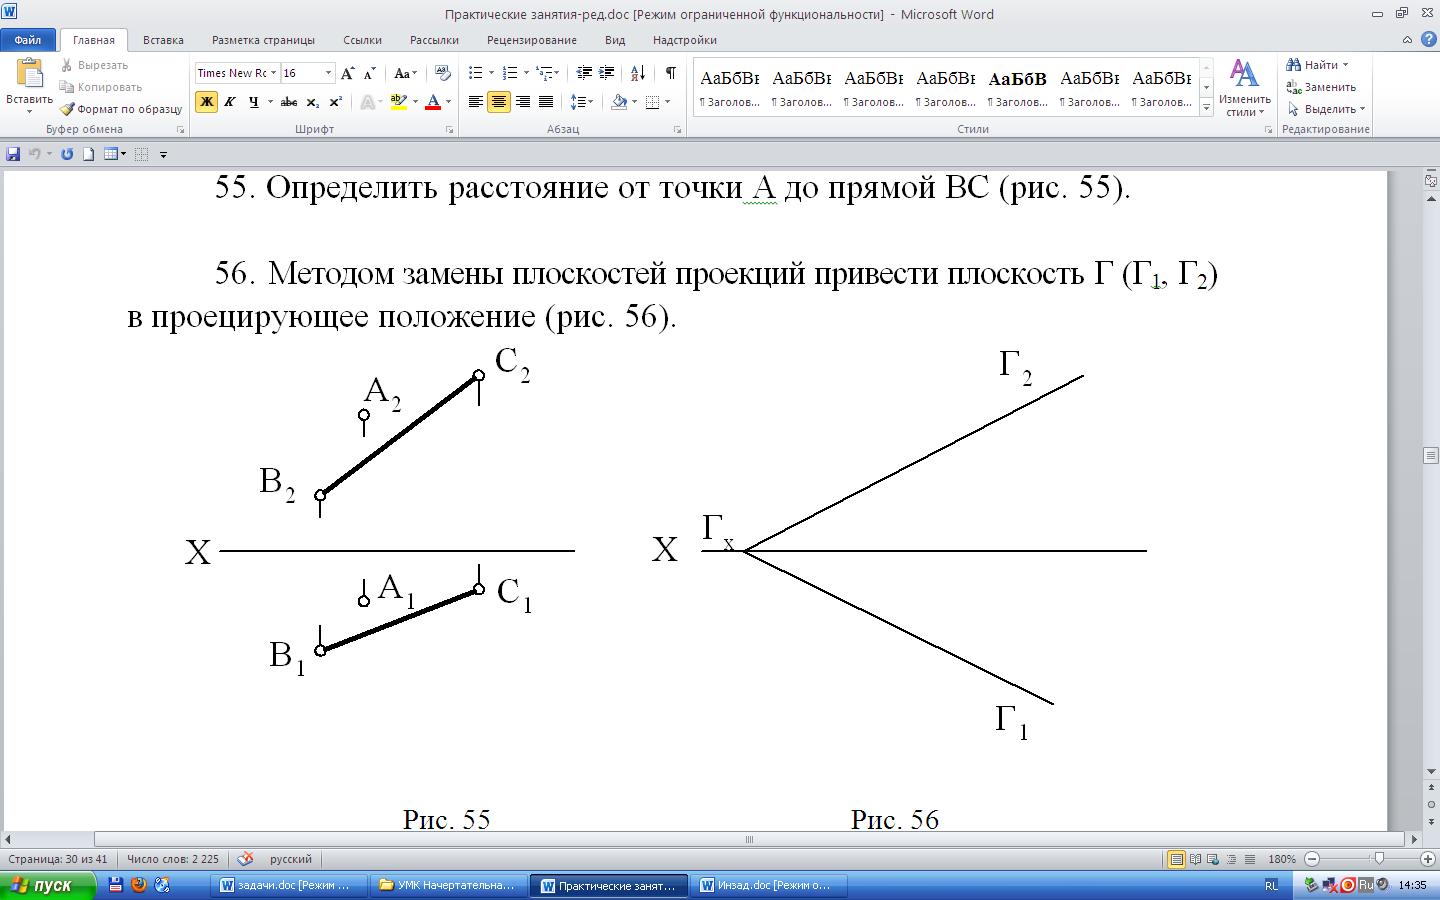The width and height of the screenshot is (1440, 900).
Task: Open the font color red A swatch
Action: click(433, 102)
